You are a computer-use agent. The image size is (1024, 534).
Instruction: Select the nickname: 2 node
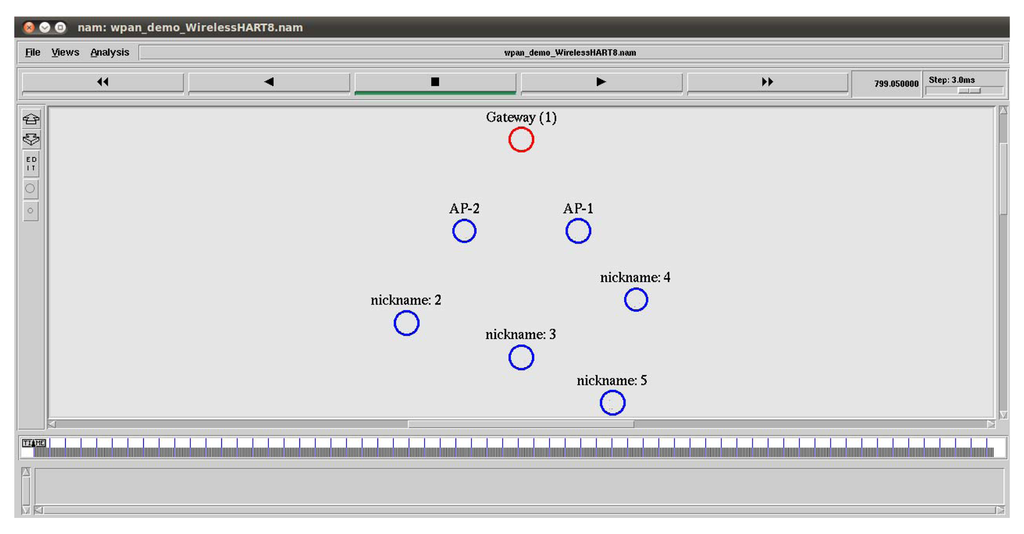(x=406, y=323)
